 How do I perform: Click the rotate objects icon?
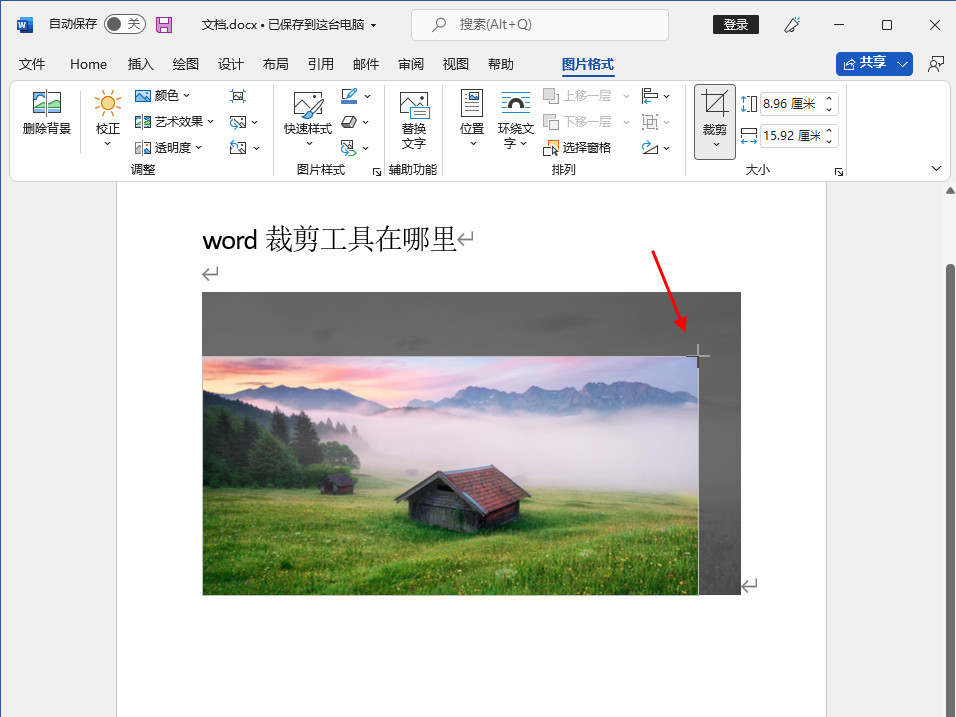pos(650,148)
